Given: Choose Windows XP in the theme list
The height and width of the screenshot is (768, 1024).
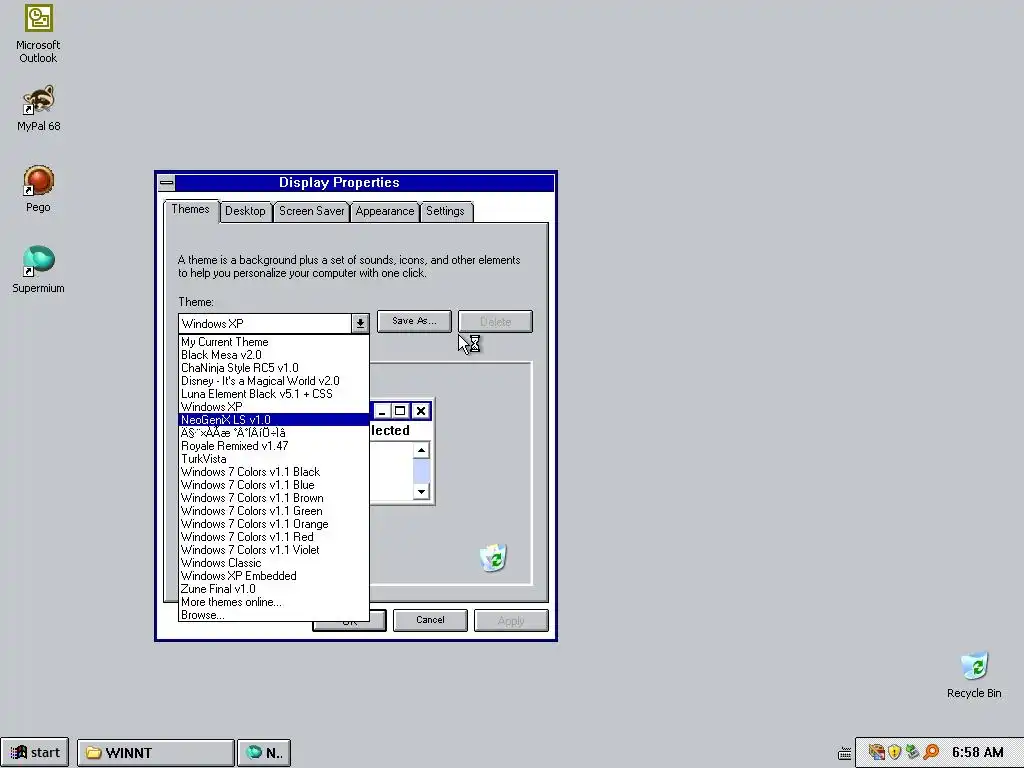Looking at the screenshot, I should pos(274,407).
